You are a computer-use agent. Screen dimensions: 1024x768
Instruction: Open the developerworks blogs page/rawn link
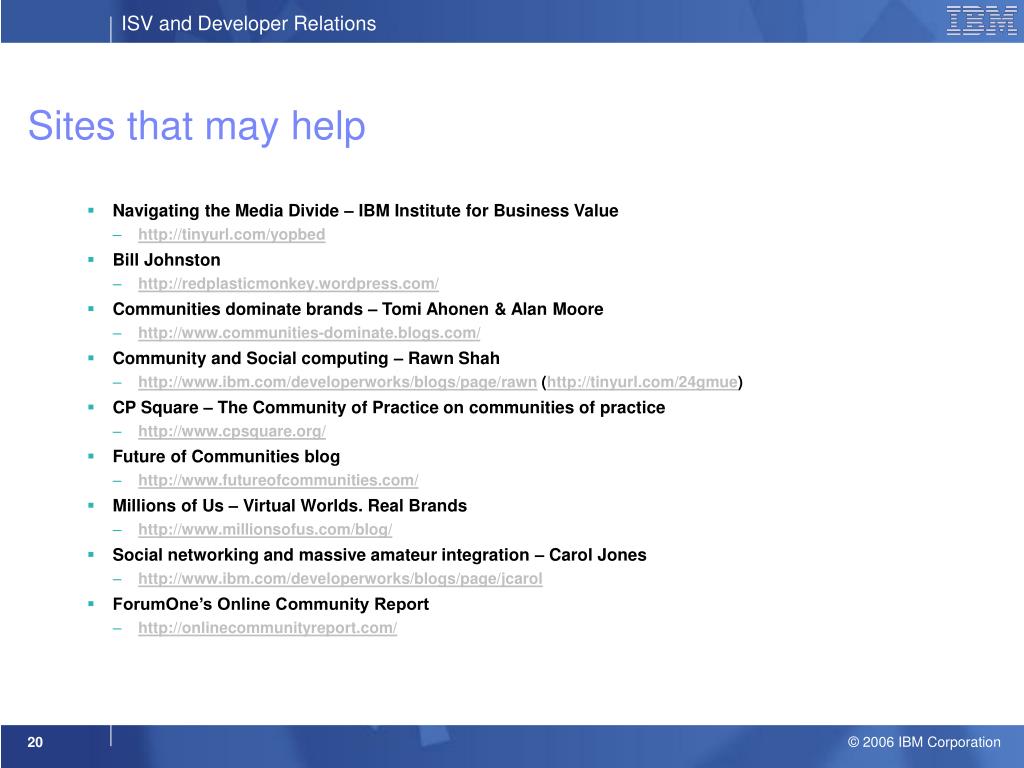pyautogui.click(x=337, y=382)
